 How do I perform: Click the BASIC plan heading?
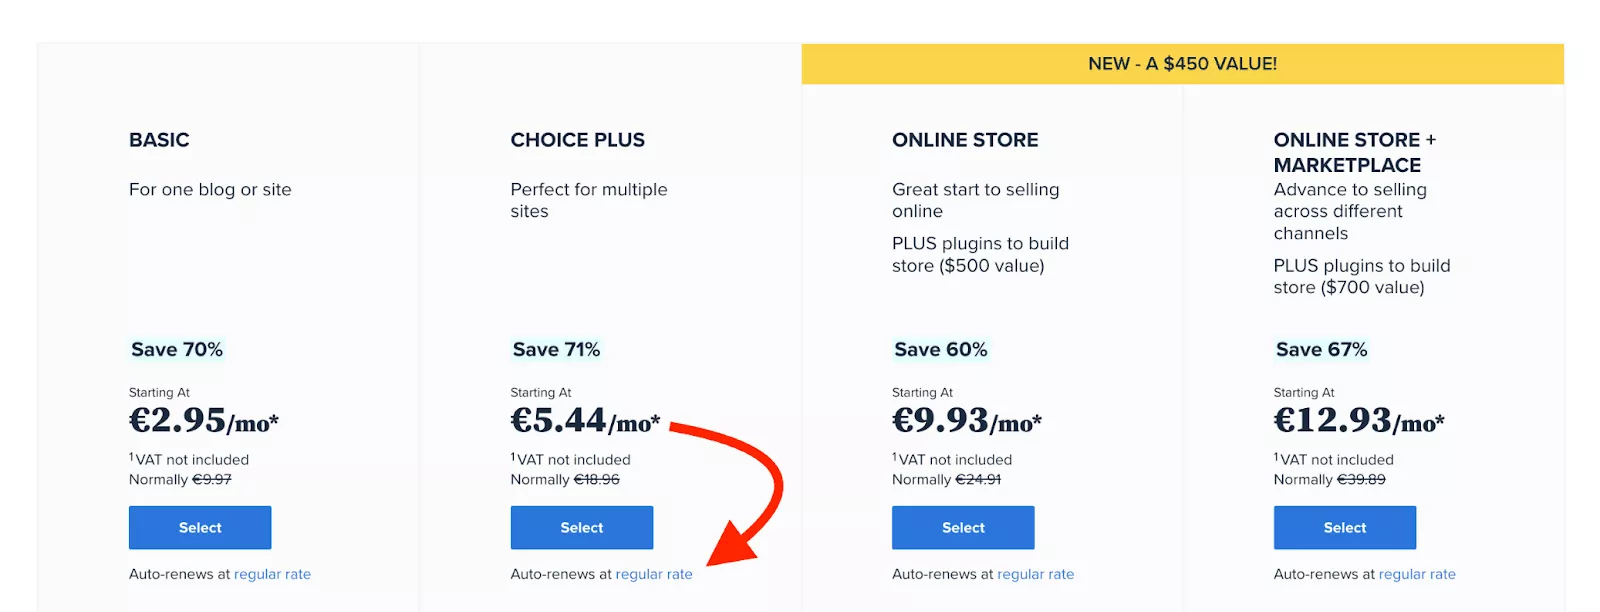(159, 140)
